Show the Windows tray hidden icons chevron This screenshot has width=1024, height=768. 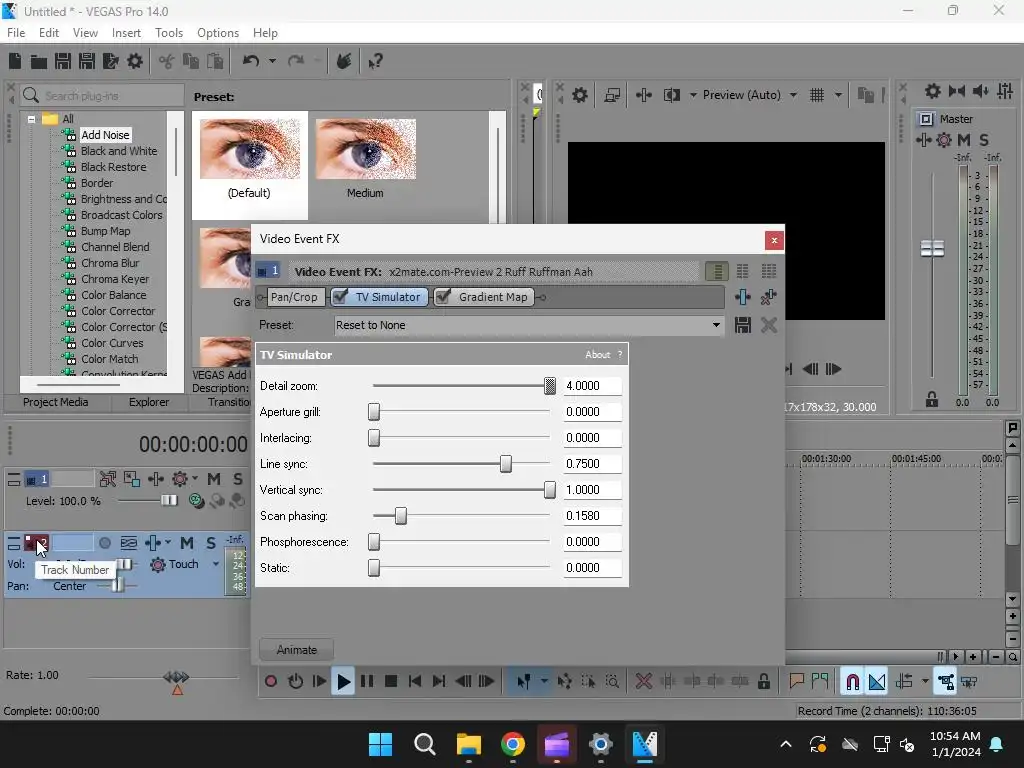pos(786,744)
